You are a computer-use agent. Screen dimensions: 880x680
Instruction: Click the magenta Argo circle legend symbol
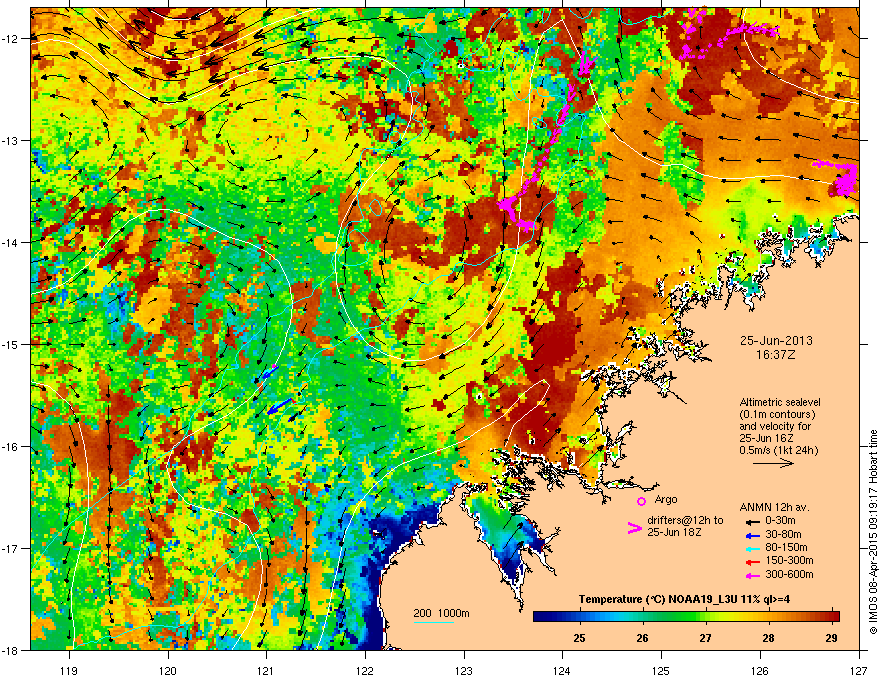(x=641, y=501)
